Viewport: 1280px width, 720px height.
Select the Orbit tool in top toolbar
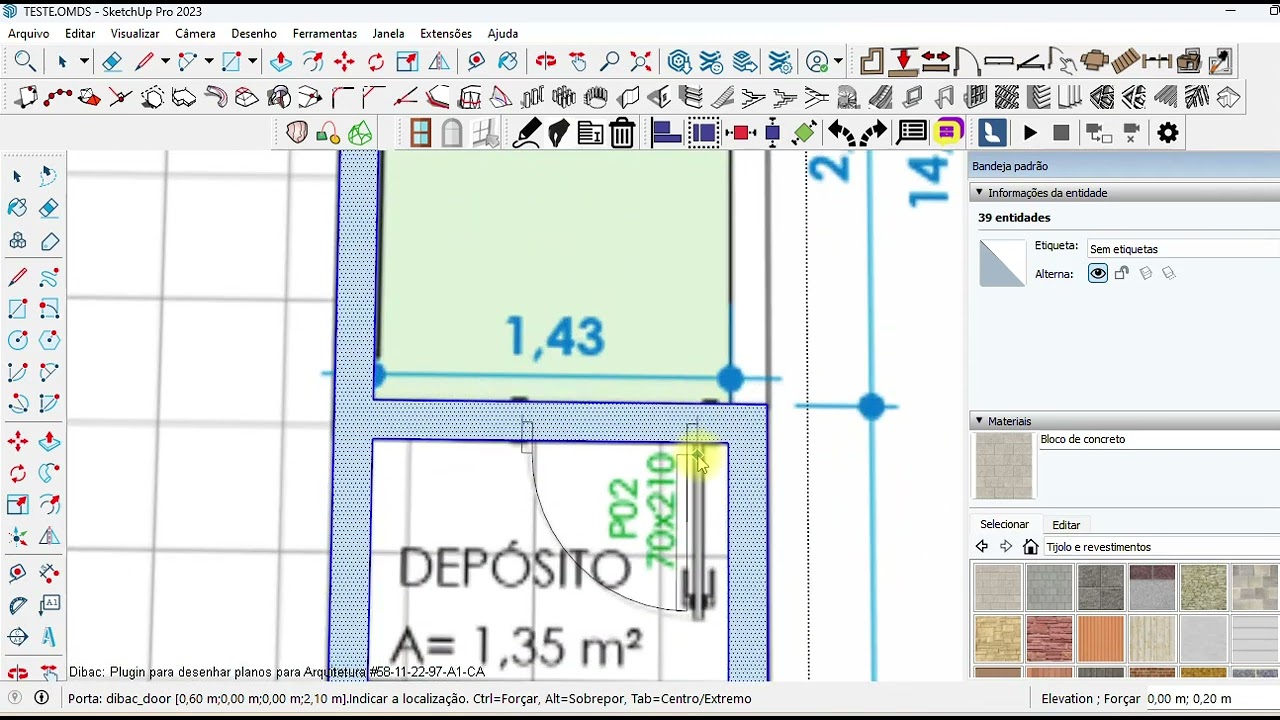click(x=546, y=62)
